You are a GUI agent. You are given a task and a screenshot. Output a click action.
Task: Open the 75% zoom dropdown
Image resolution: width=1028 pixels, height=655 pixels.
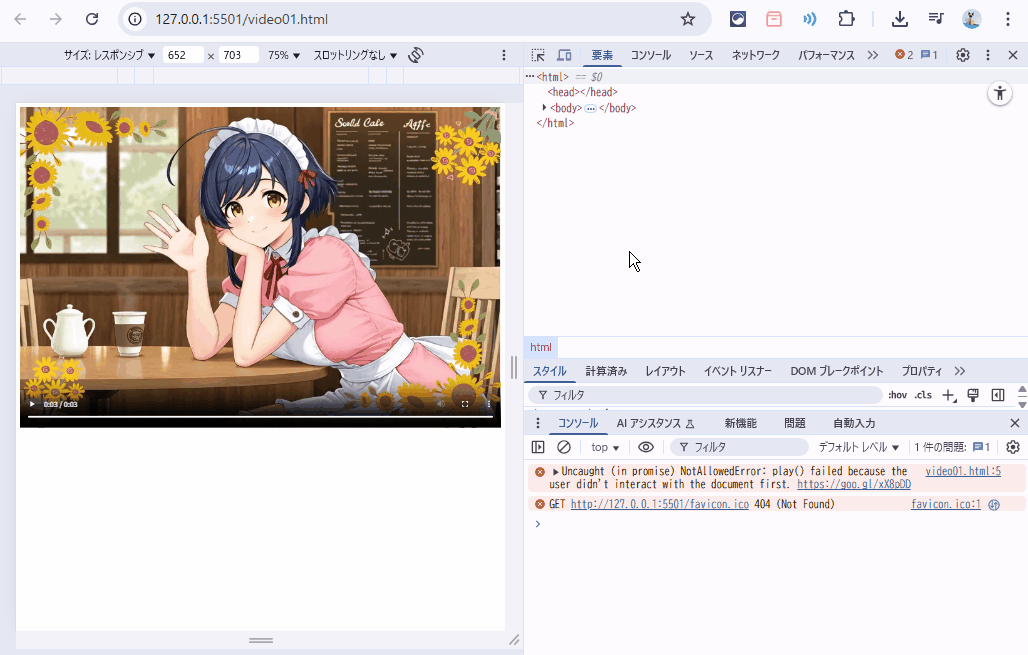(284, 56)
